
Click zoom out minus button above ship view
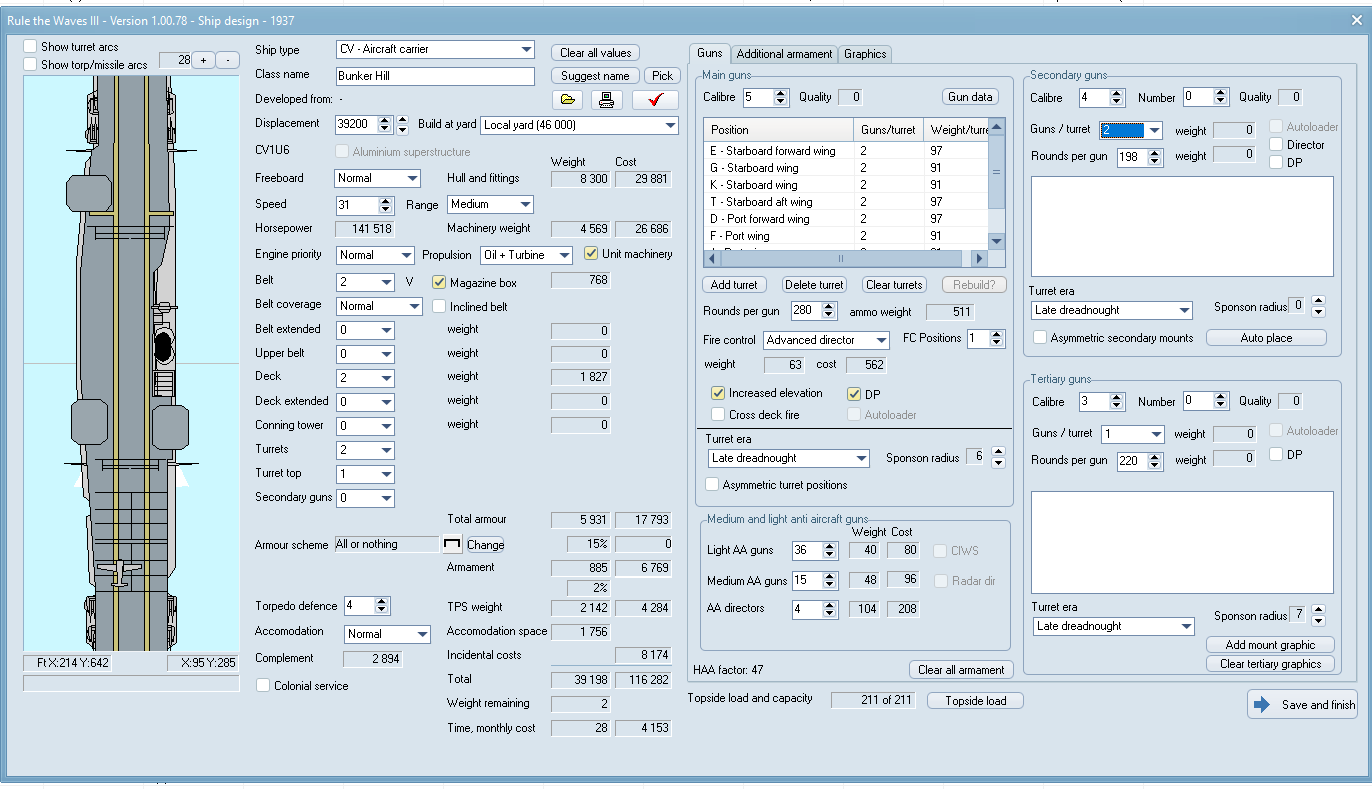tap(228, 60)
